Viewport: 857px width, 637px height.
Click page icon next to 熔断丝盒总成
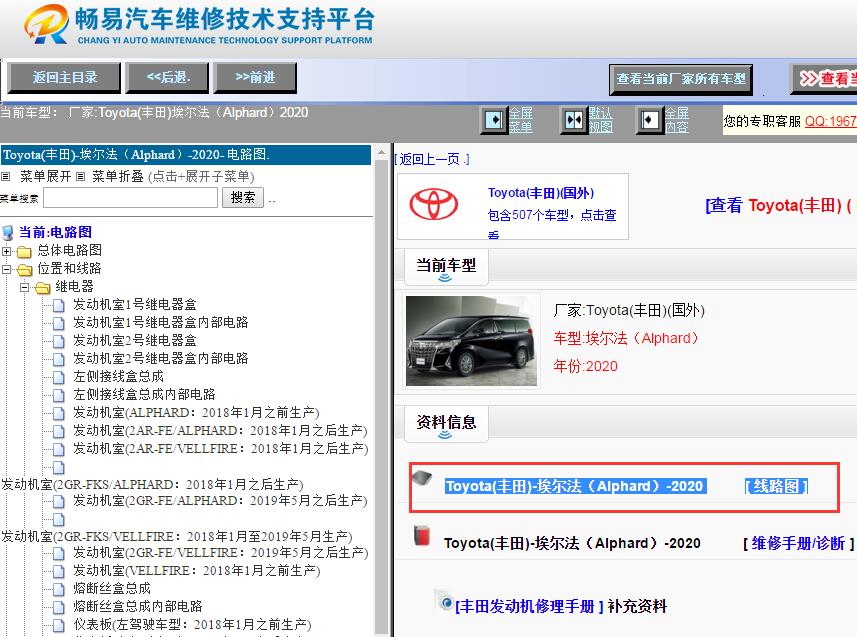(x=58, y=590)
